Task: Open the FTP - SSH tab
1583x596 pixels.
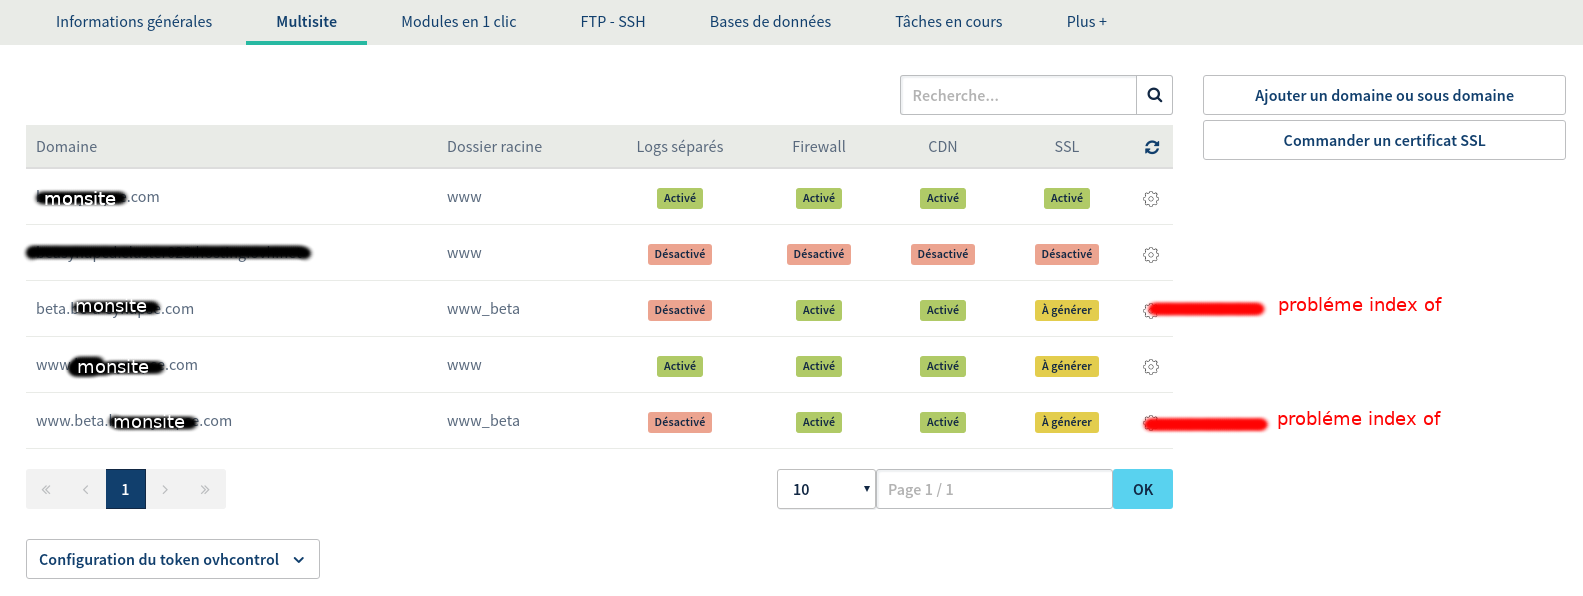Action: 612,22
